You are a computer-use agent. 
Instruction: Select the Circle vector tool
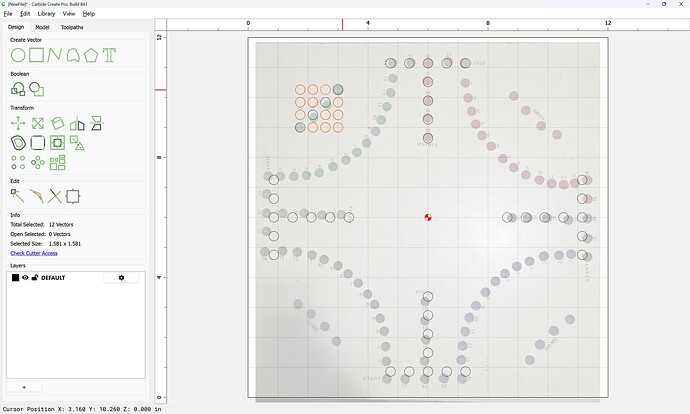18,55
